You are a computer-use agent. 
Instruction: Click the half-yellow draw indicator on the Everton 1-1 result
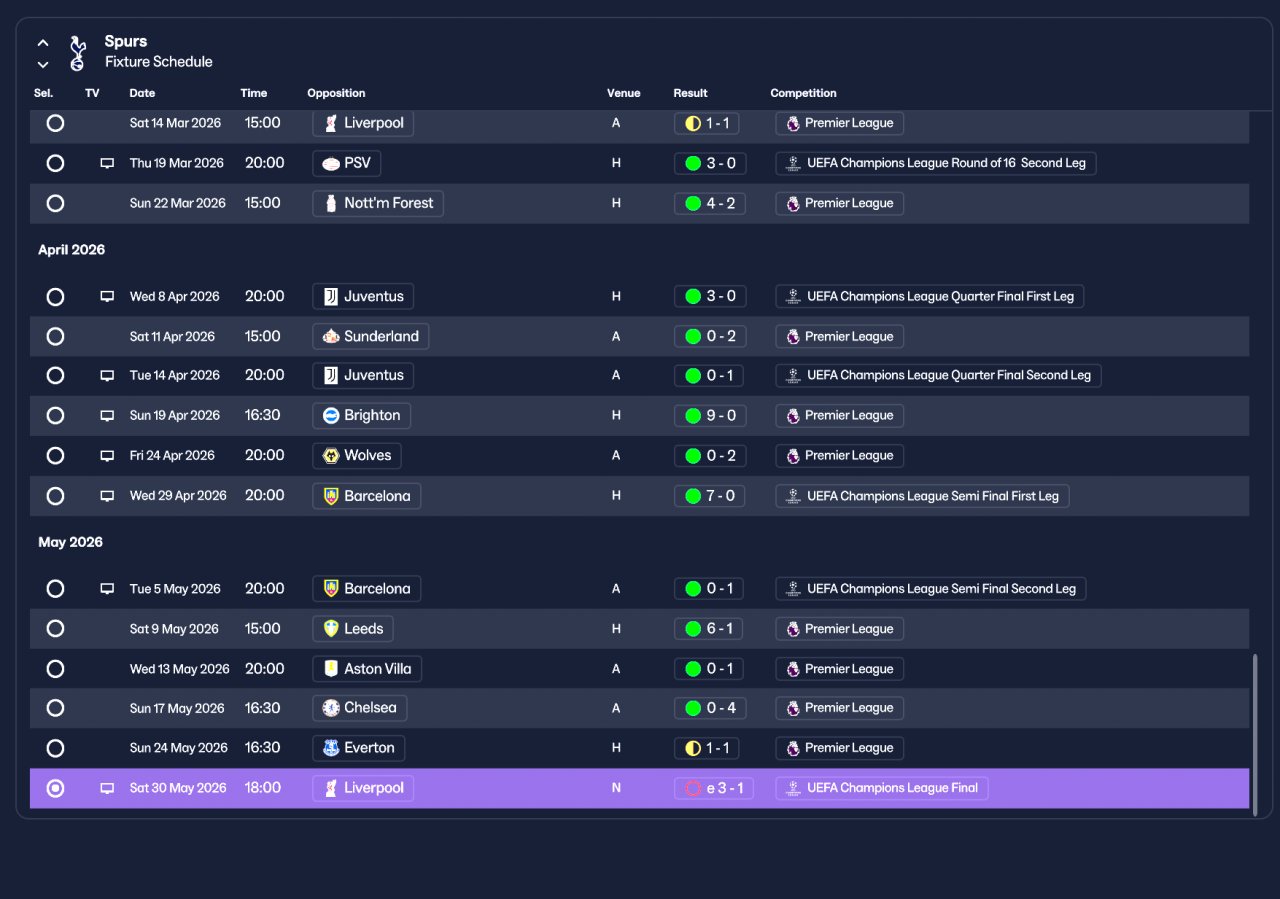click(x=692, y=748)
